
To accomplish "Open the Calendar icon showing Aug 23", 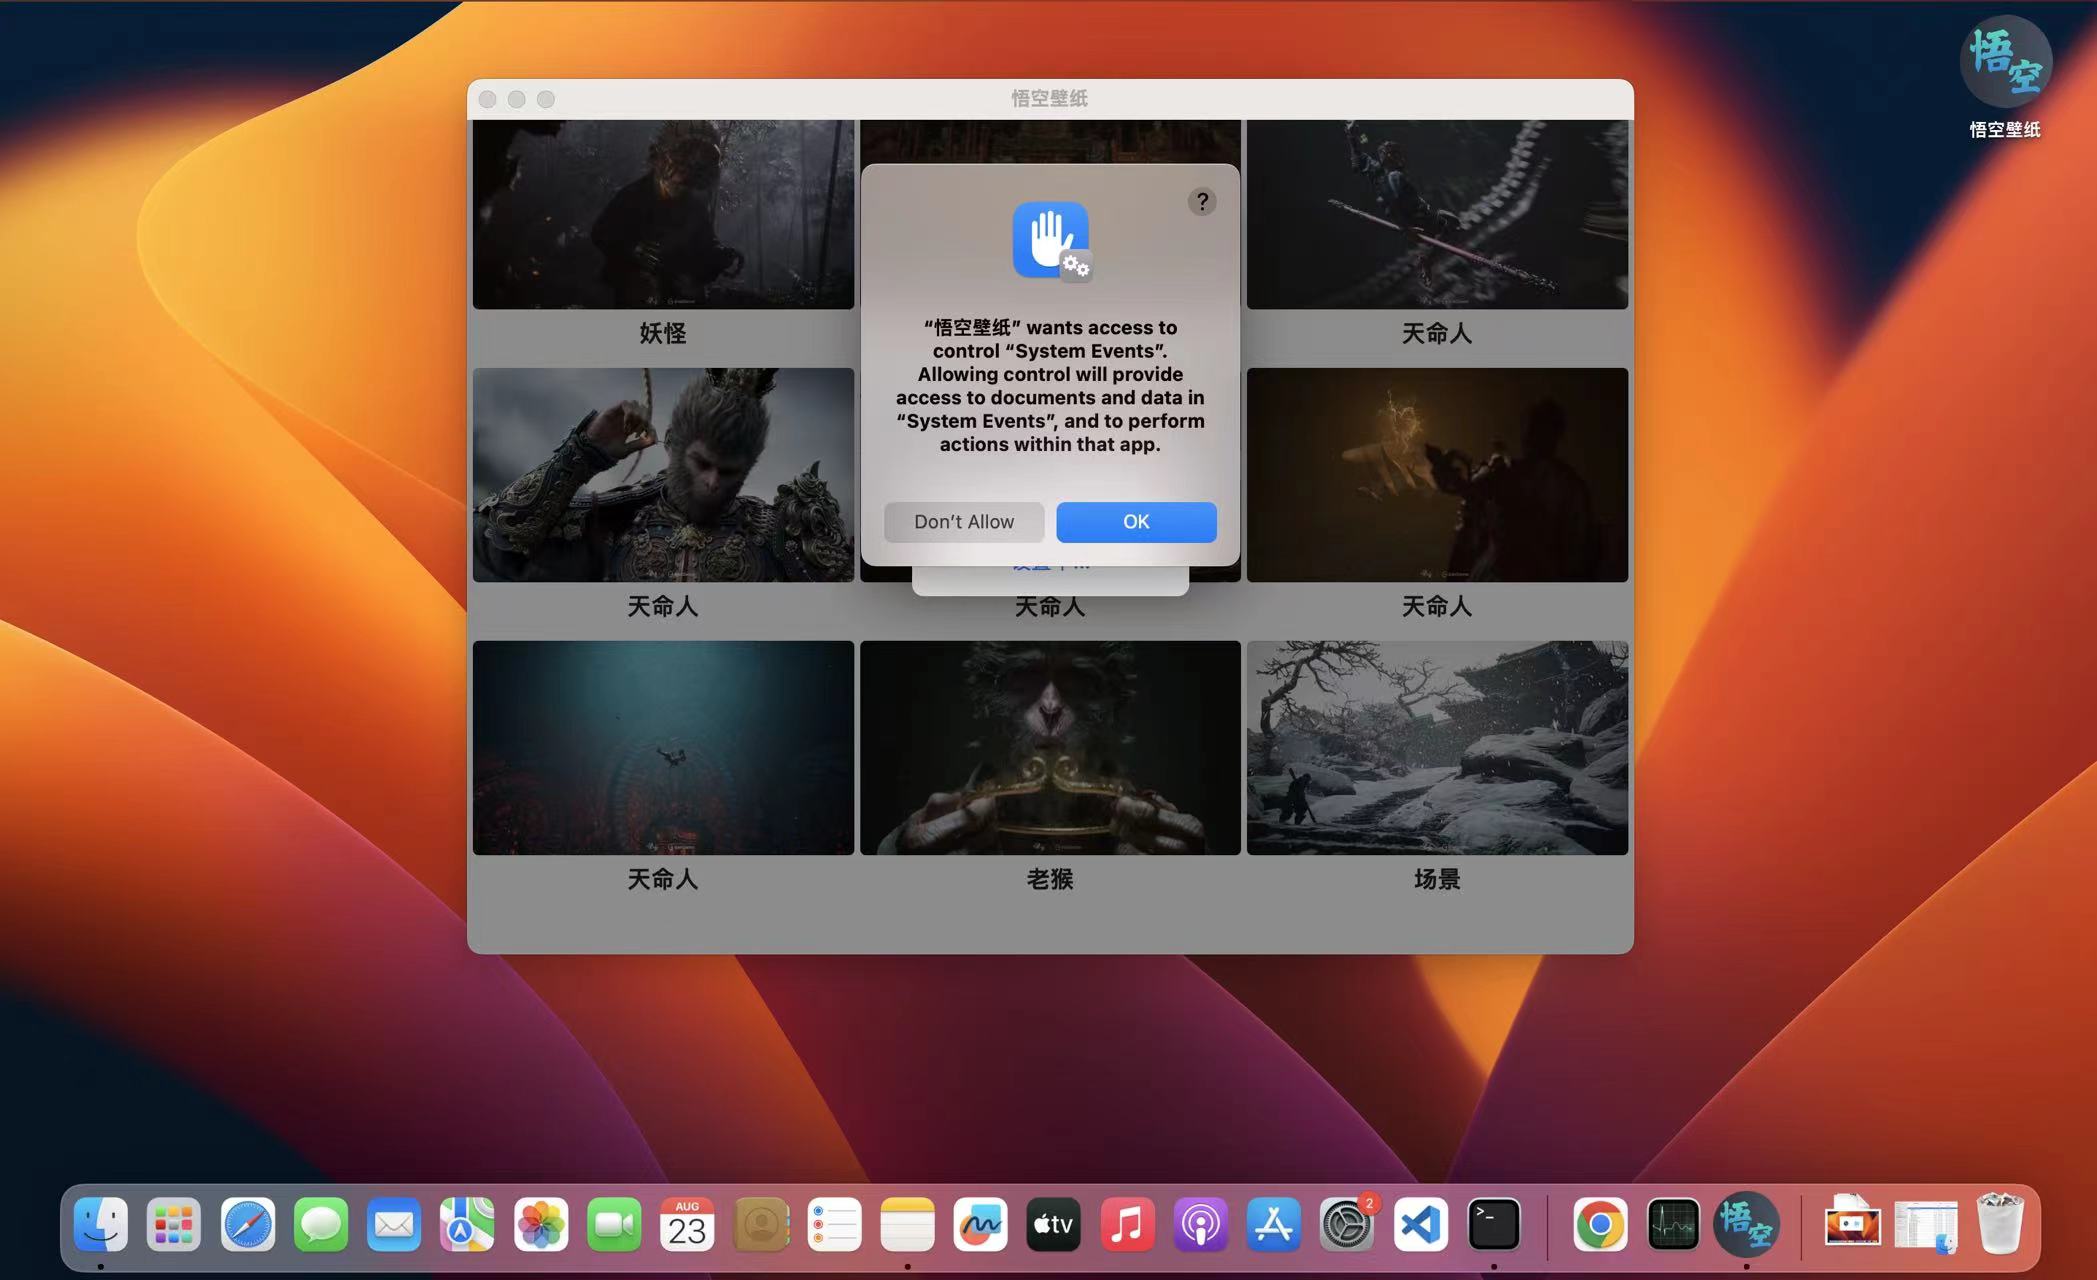I will (x=687, y=1225).
